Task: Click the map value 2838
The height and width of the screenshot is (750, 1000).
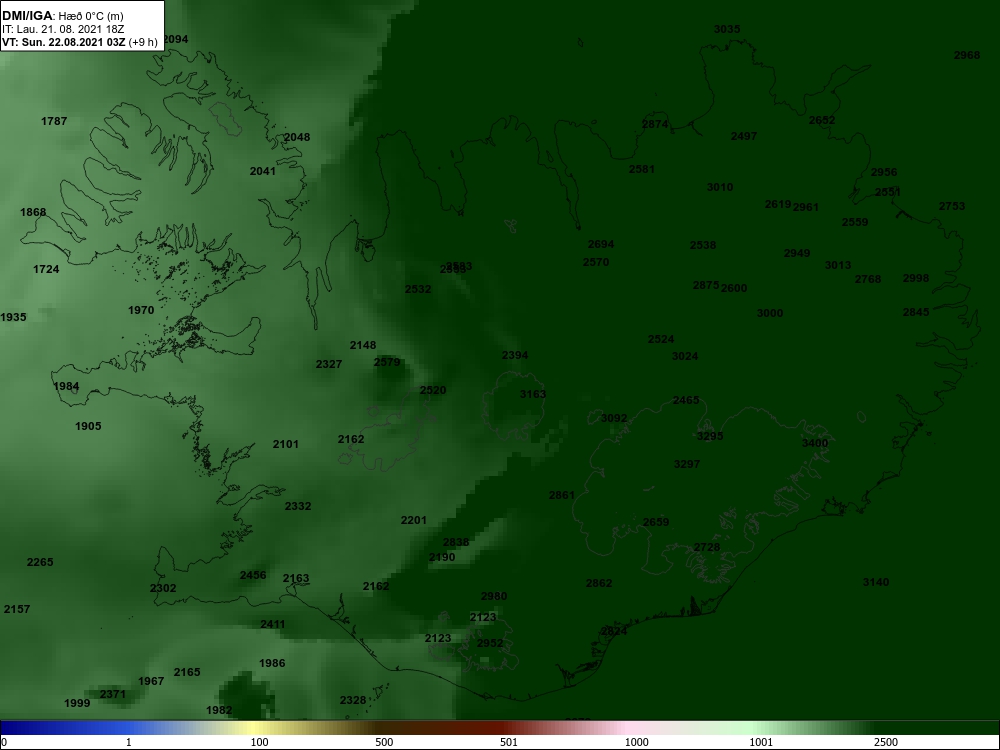Action: tap(456, 542)
